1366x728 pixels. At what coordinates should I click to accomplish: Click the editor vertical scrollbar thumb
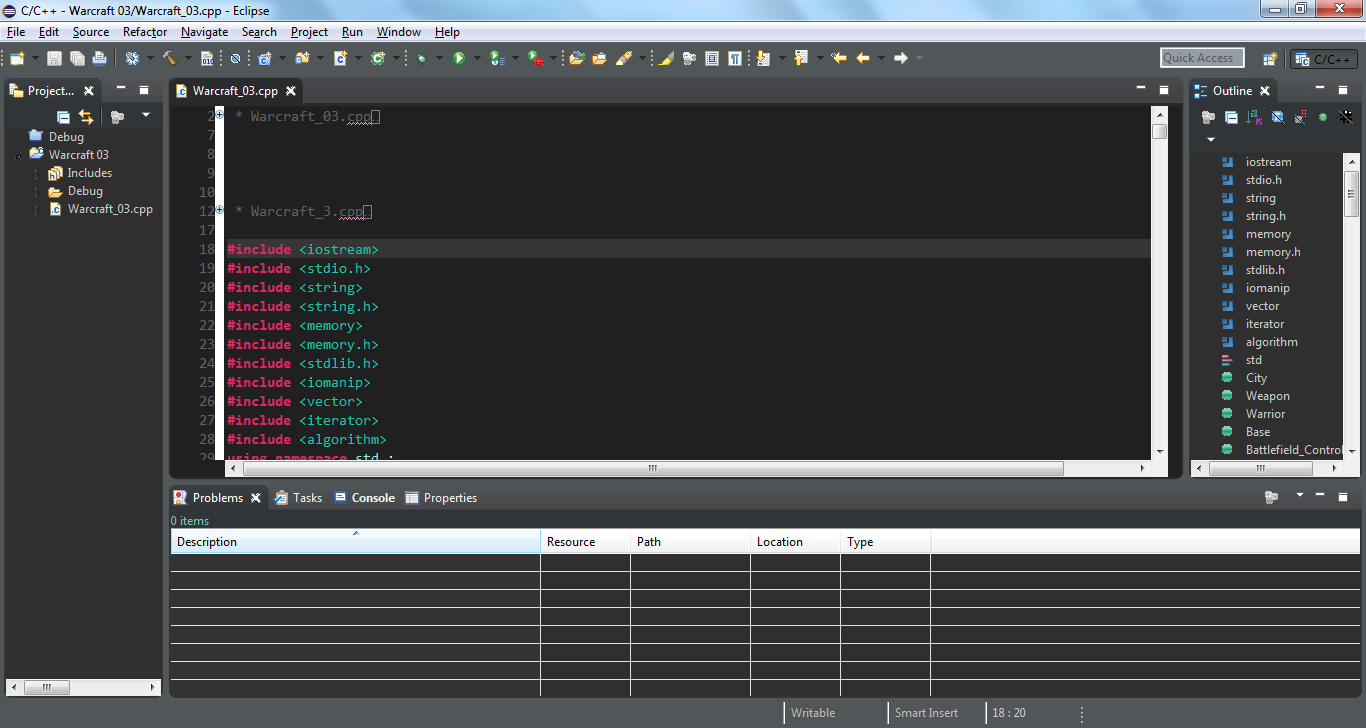tap(1160, 131)
